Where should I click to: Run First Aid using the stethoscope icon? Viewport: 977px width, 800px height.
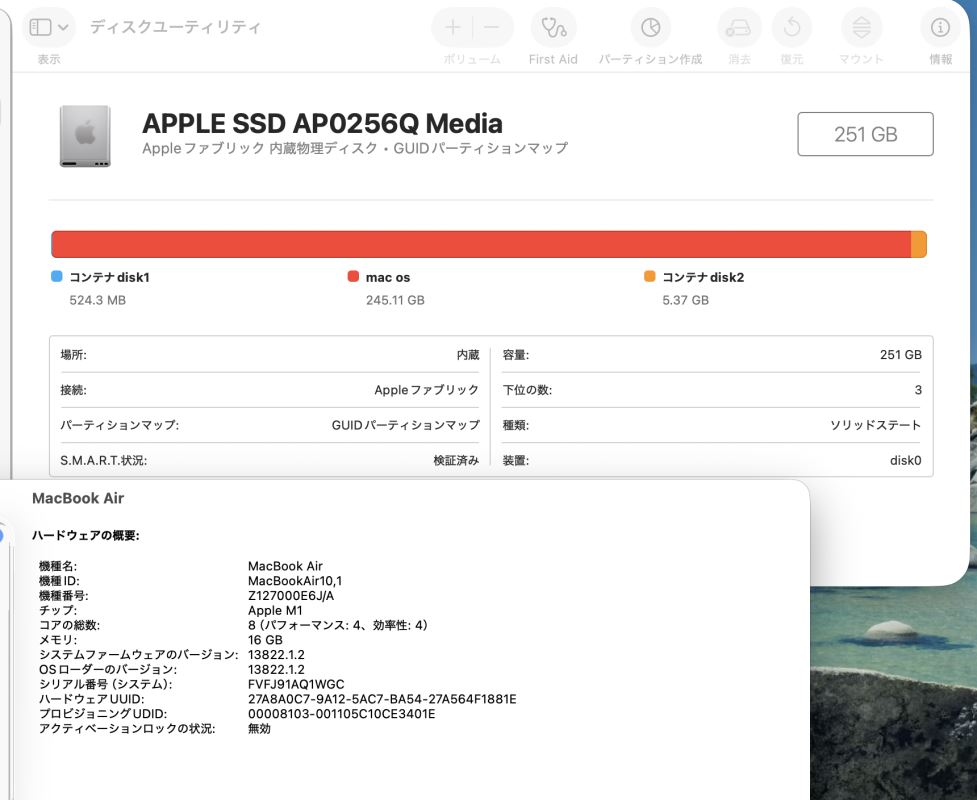553,28
